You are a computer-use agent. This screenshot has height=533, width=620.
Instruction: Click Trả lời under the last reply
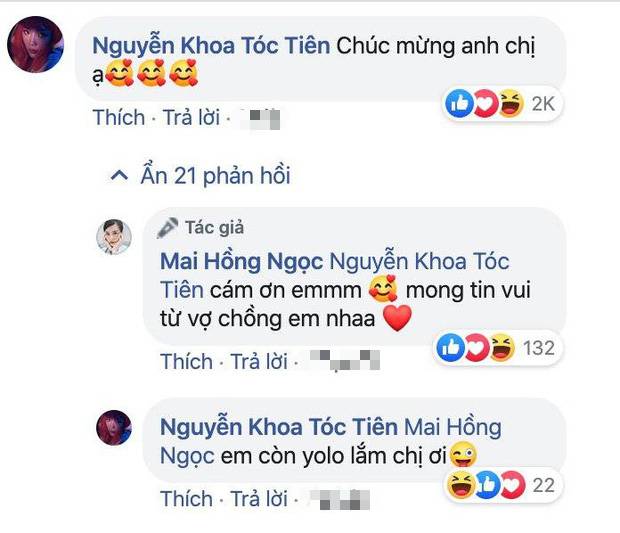(x=258, y=498)
